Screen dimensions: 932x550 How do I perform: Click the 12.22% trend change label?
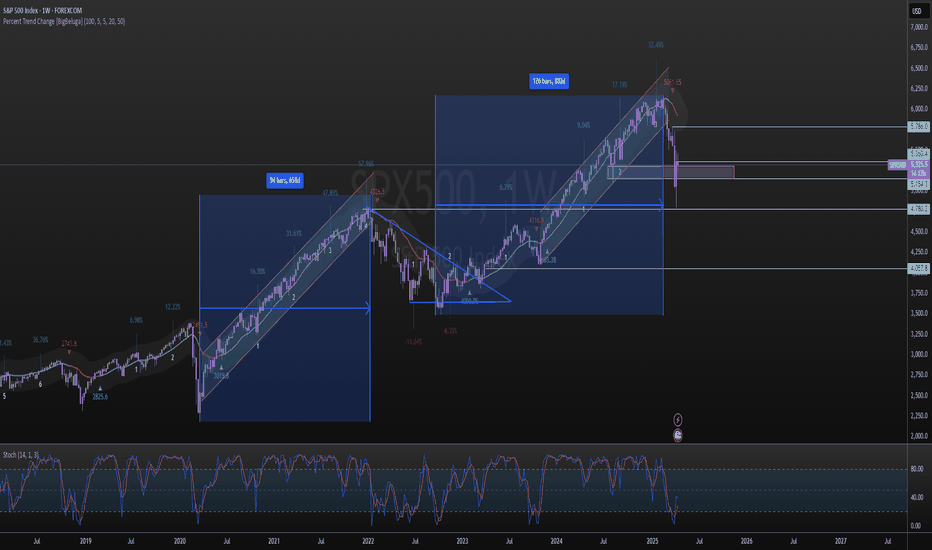[x=173, y=307]
